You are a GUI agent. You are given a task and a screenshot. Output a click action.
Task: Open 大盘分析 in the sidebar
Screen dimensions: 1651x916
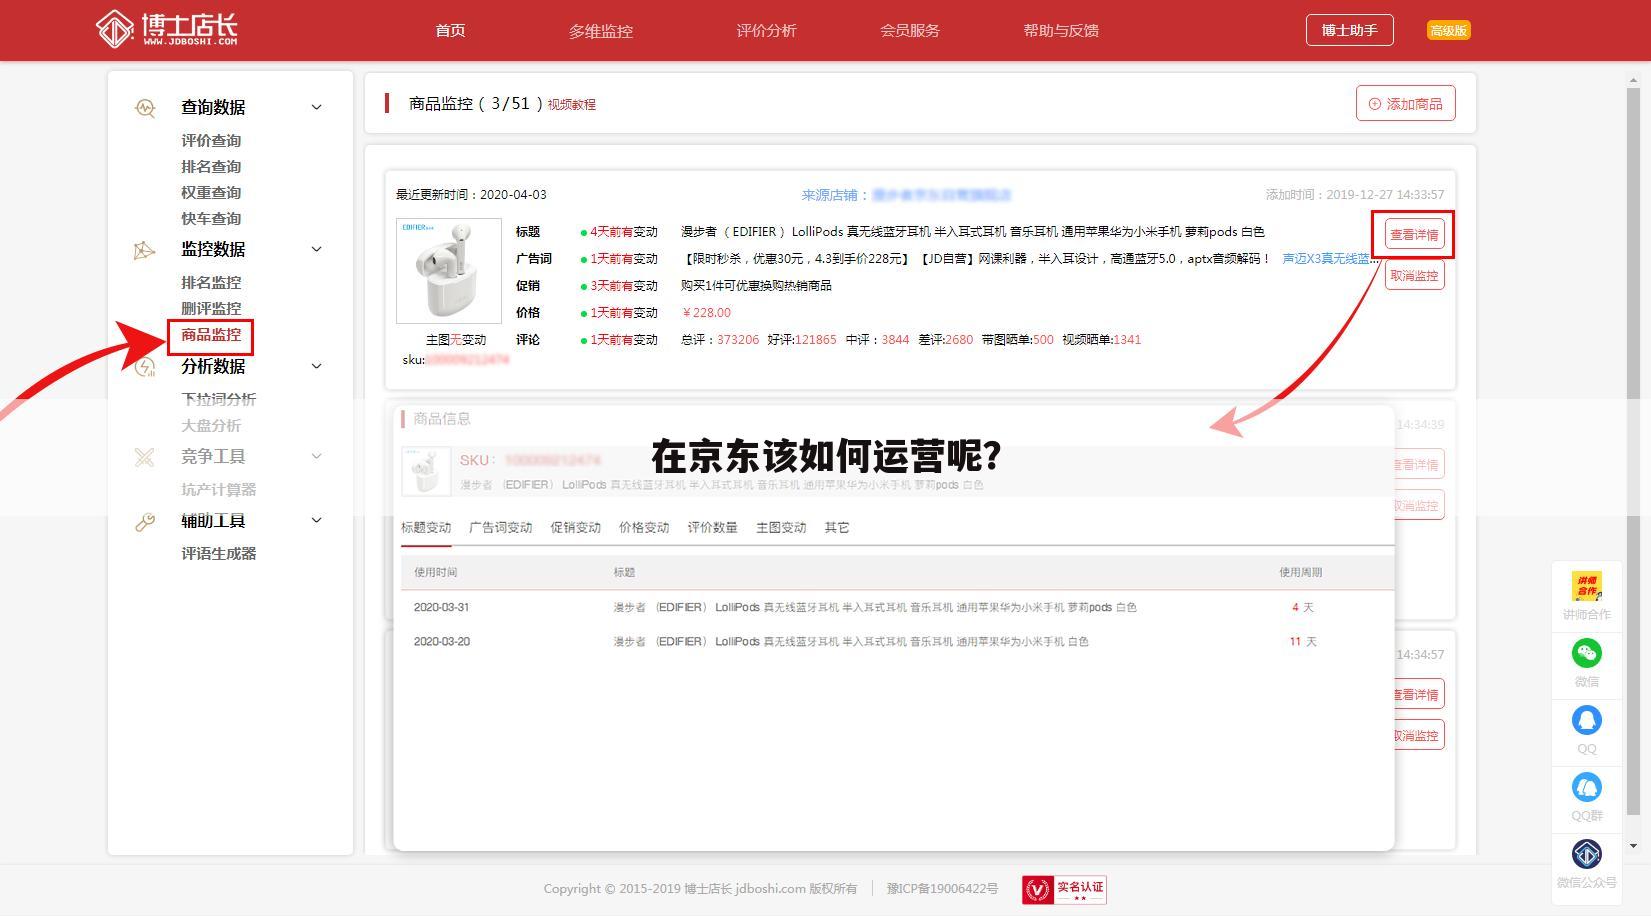tap(211, 426)
